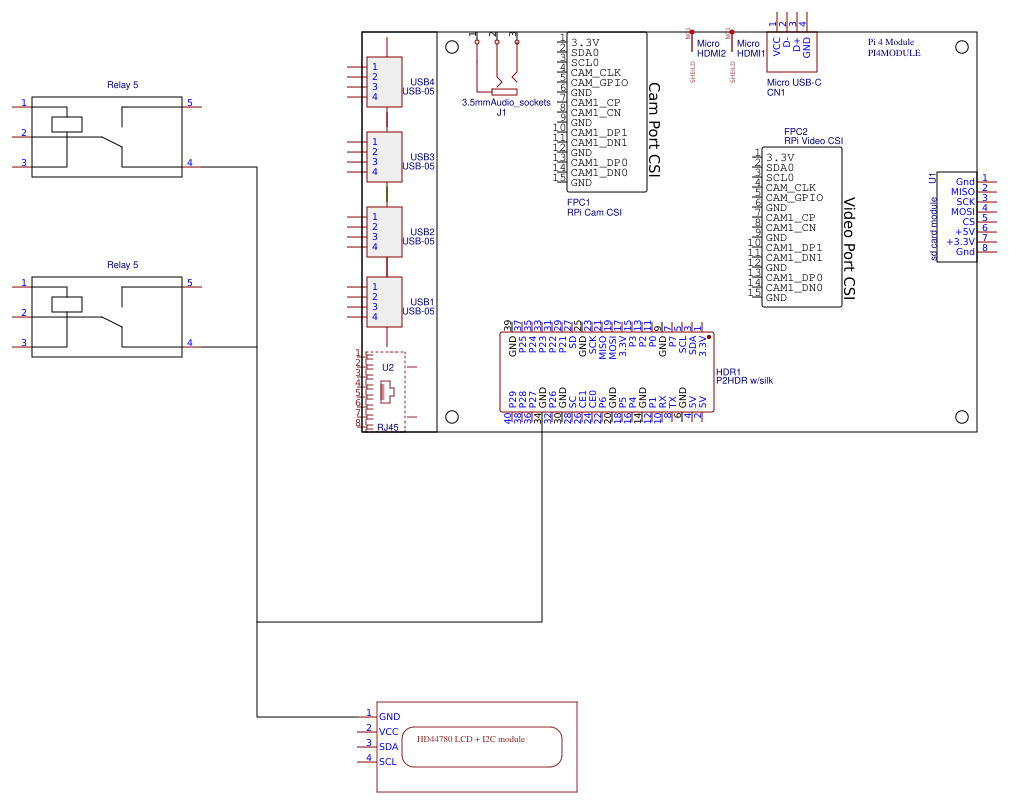Click the +3.3V pin on the SD card module
1009x802 pixels.
(961, 242)
